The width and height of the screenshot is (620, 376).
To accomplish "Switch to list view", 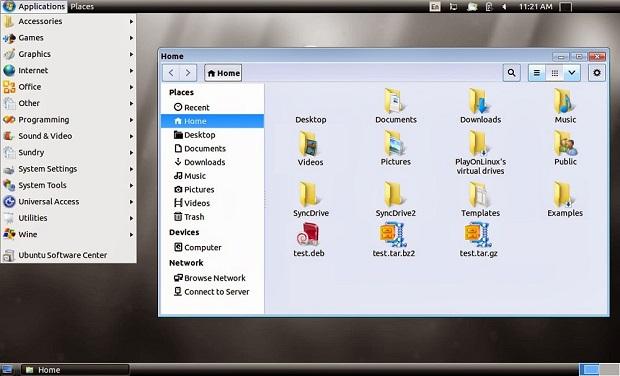I will [537, 73].
